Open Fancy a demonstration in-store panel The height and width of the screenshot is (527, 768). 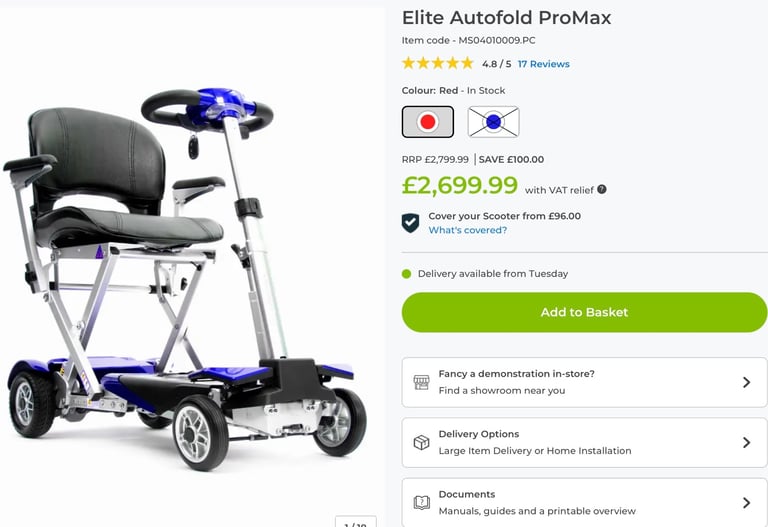tap(584, 382)
